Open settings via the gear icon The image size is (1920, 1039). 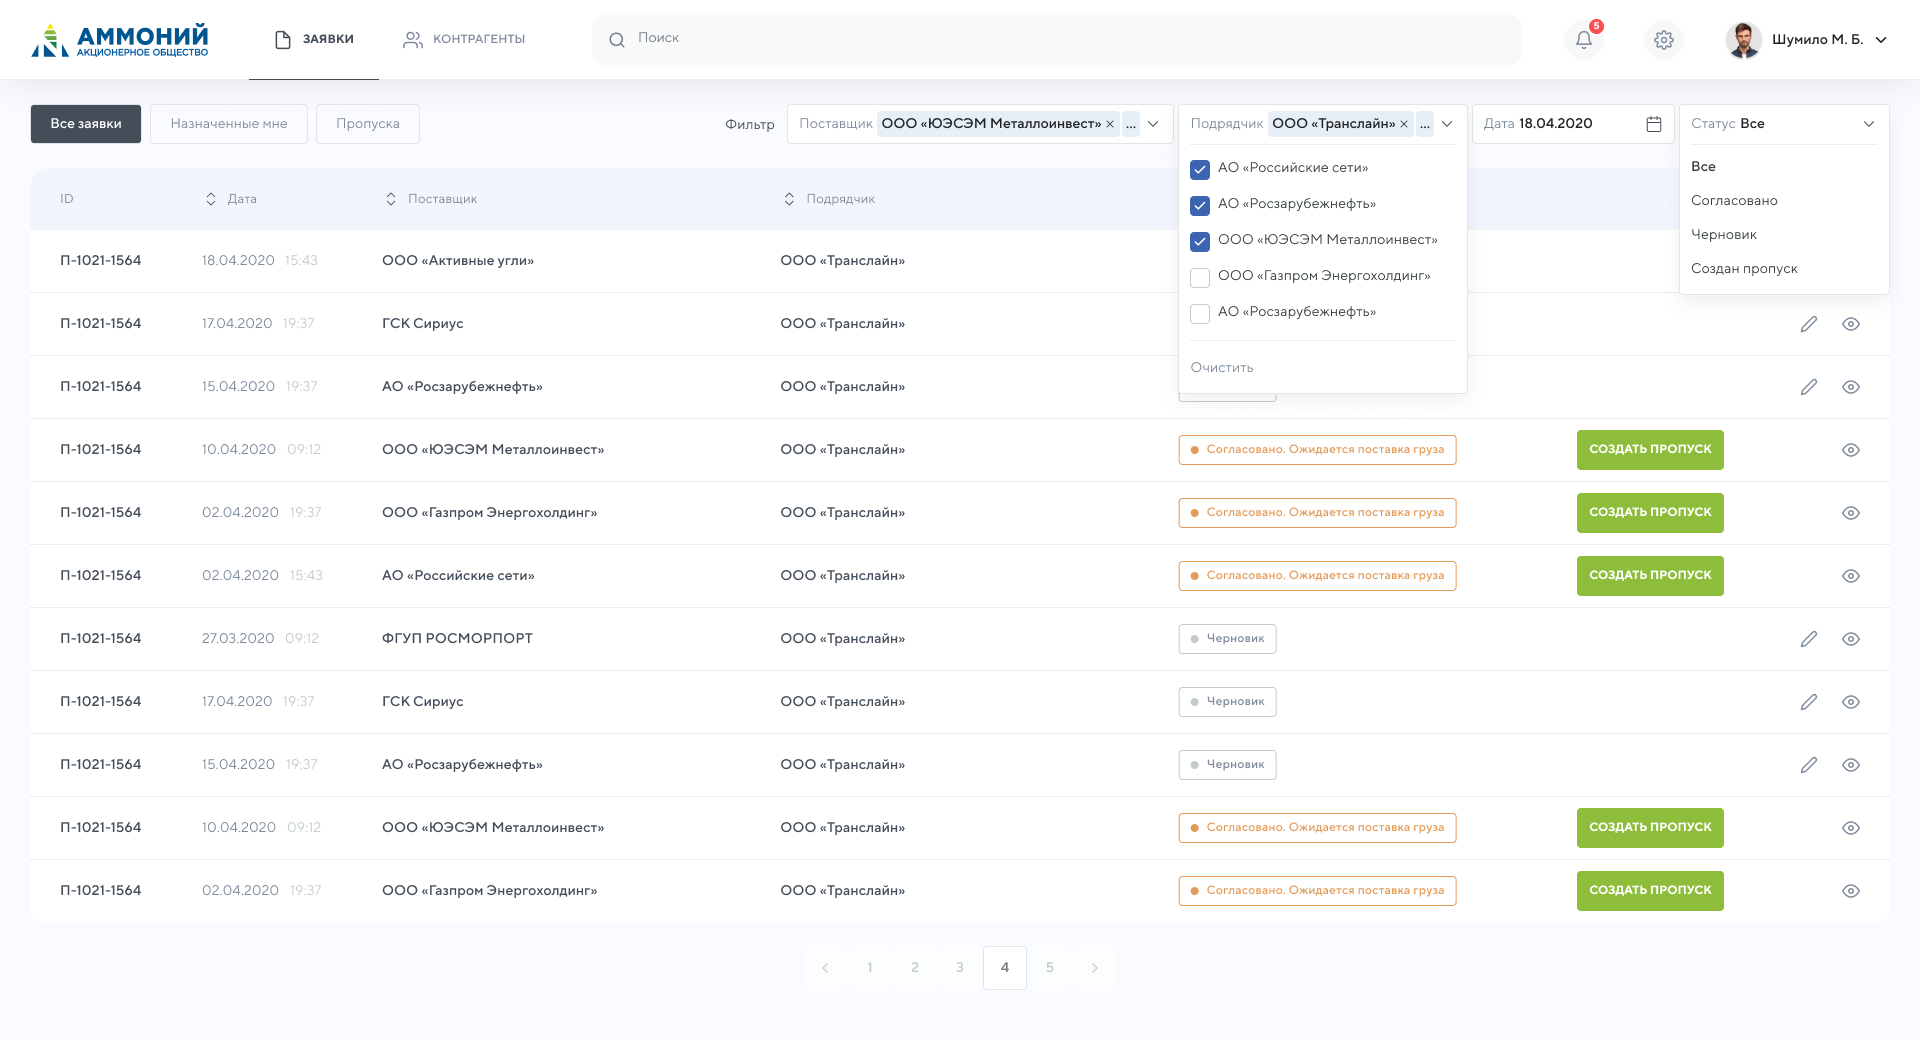click(1664, 40)
